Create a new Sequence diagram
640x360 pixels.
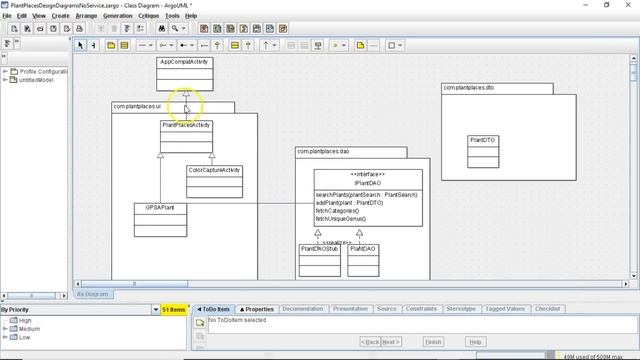(231, 29)
